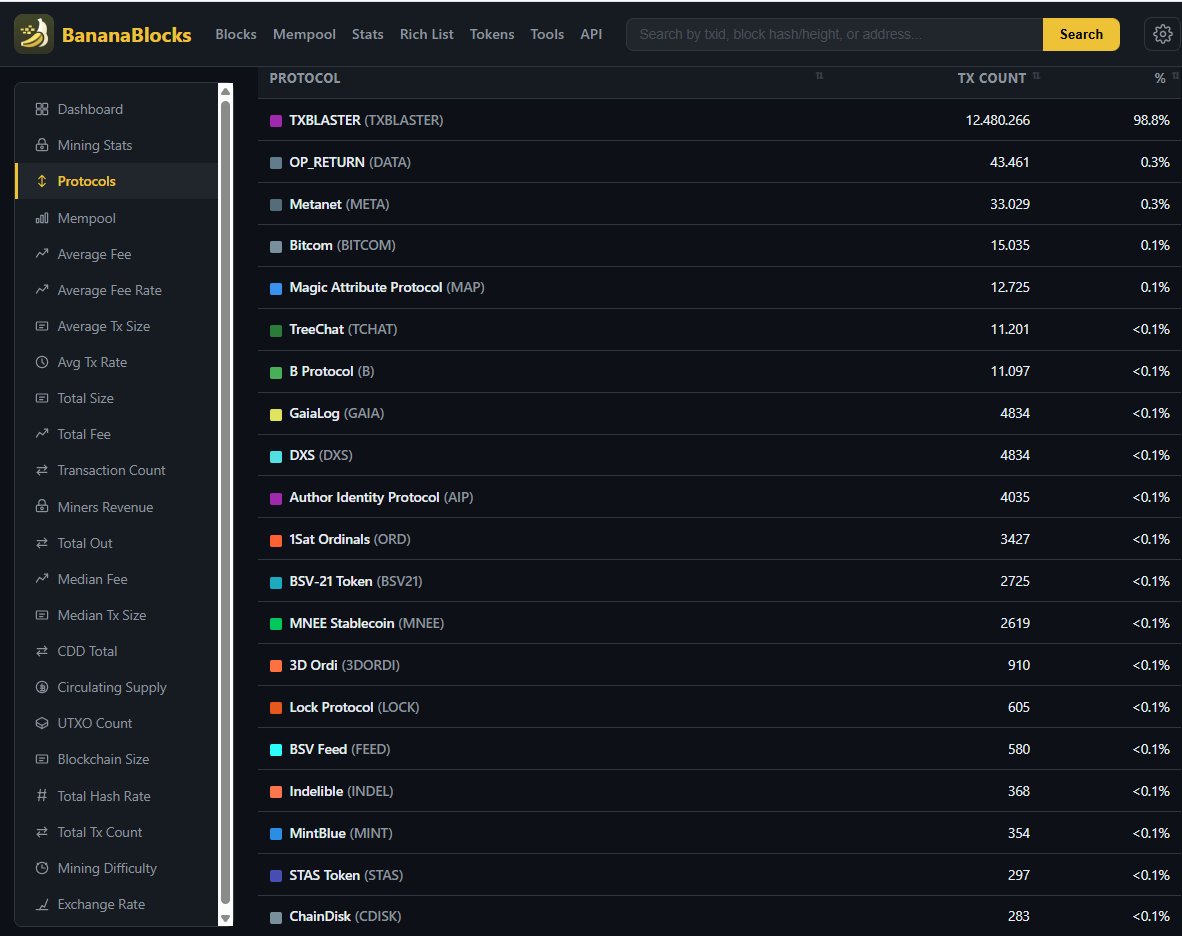Open the Blocks menu in top navigation
This screenshot has width=1182, height=936.
236,34
